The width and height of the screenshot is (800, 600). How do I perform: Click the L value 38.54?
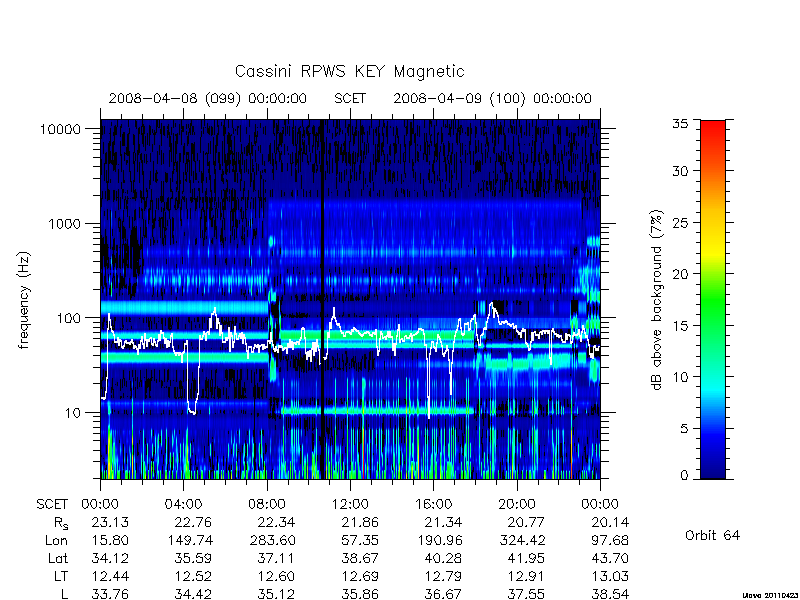tap(610, 594)
